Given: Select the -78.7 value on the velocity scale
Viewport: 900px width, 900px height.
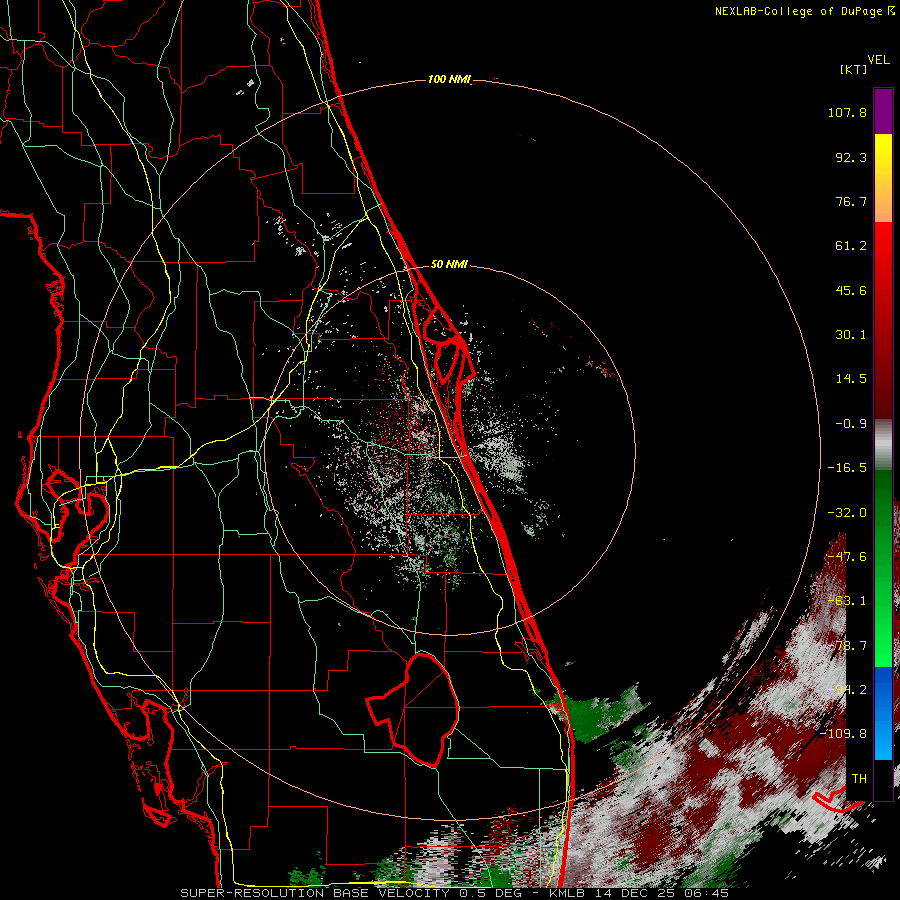Looking at the screenshot, I should [x=847, y=646].
